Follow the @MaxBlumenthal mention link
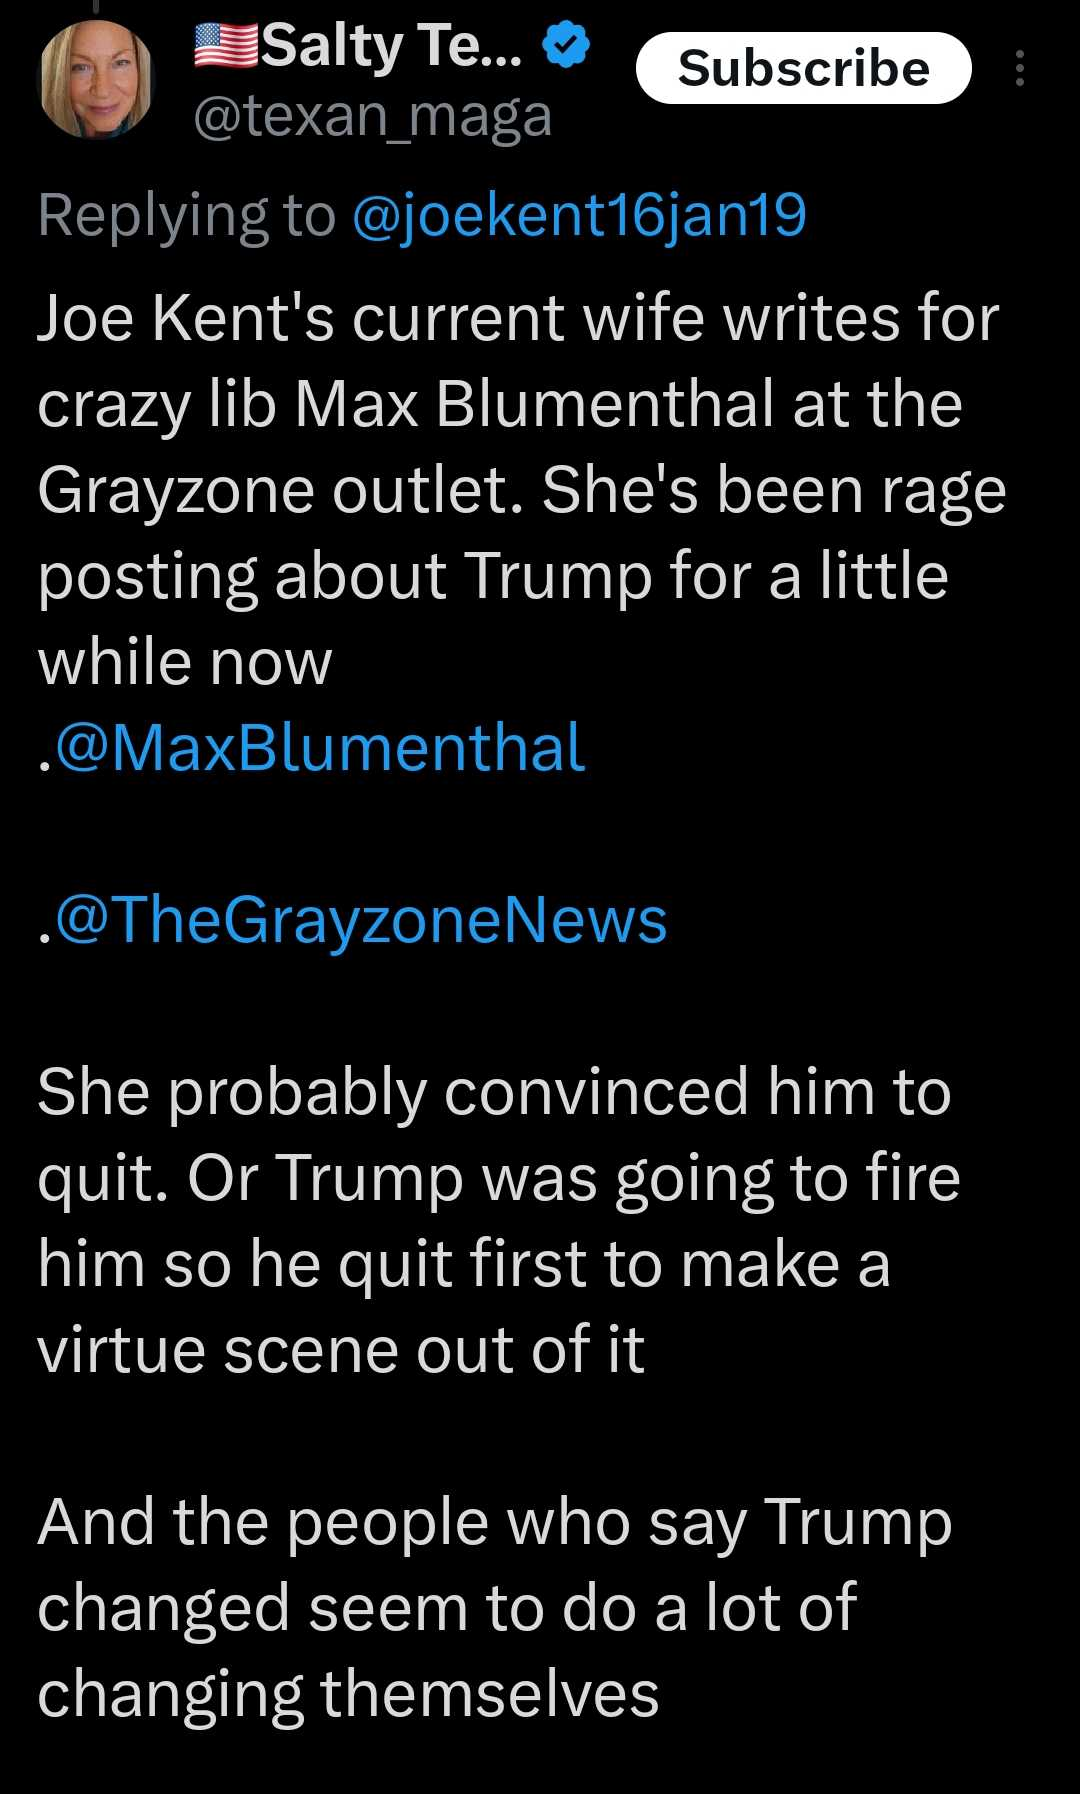Image resolution: width=1080 pixels, height=1794 pixels. tap(320, 748)
